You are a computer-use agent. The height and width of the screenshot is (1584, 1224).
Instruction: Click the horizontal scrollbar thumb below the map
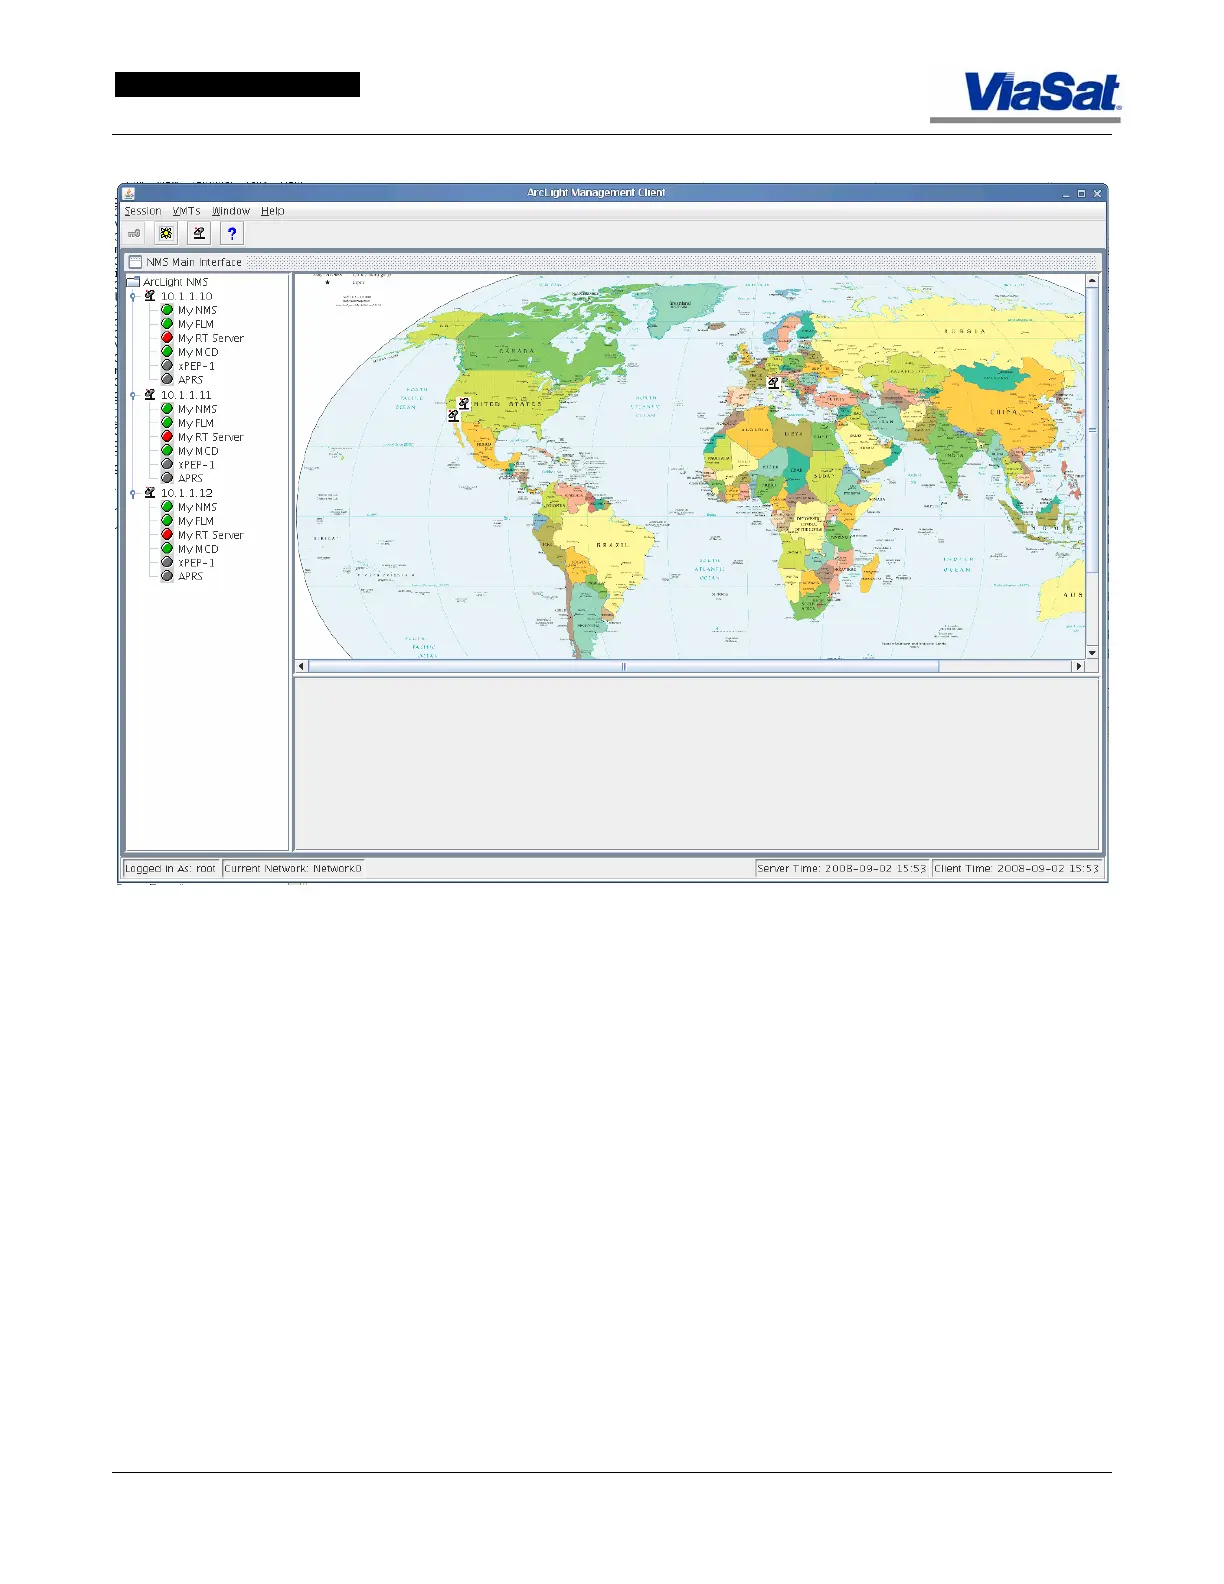[624, 666]
